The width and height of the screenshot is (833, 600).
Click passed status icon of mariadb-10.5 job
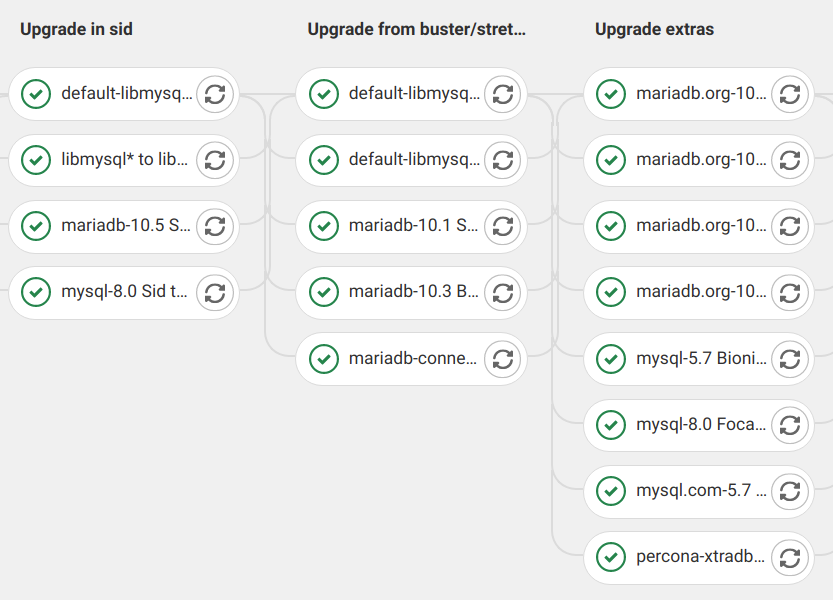(36, 226)
